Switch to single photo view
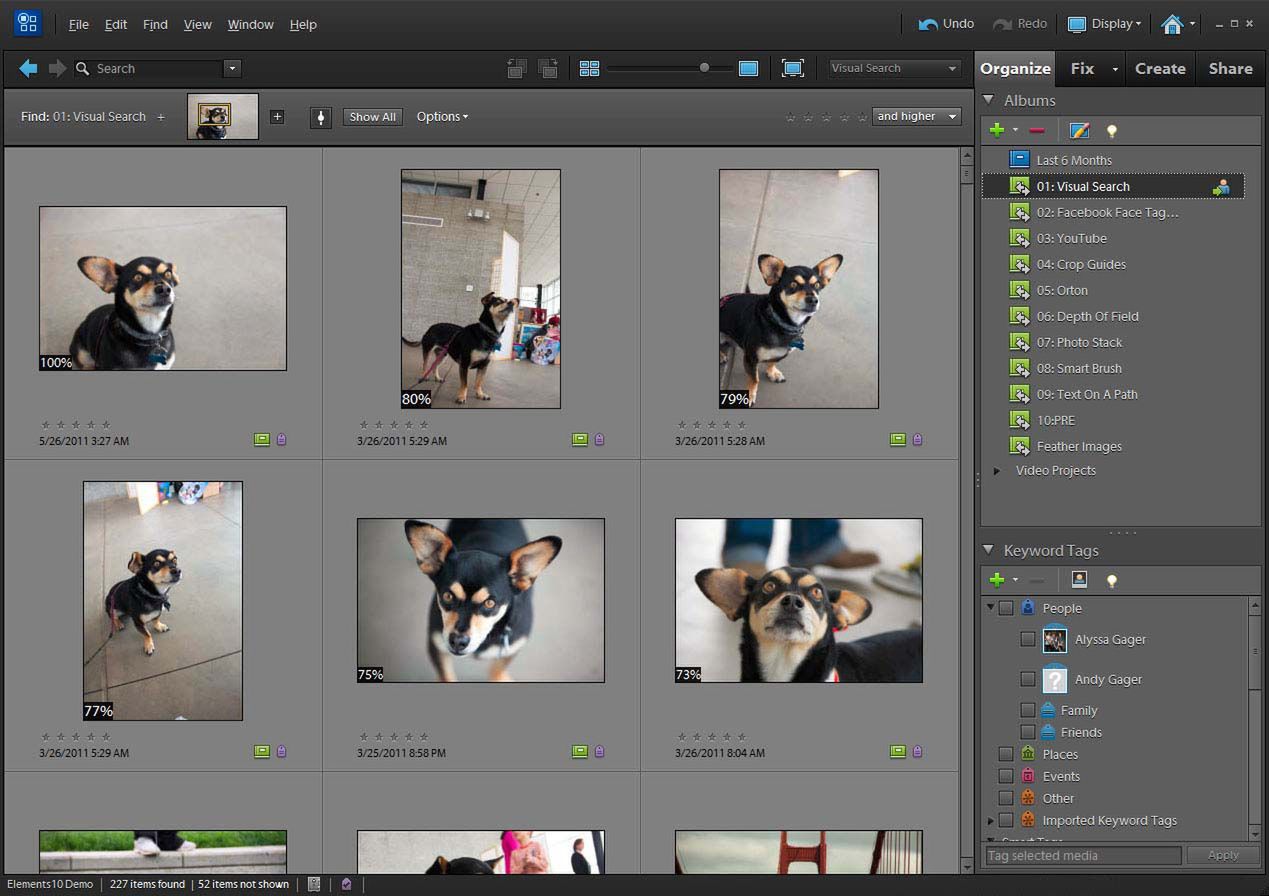The image size is (1269, 896). tap(748, 68)
